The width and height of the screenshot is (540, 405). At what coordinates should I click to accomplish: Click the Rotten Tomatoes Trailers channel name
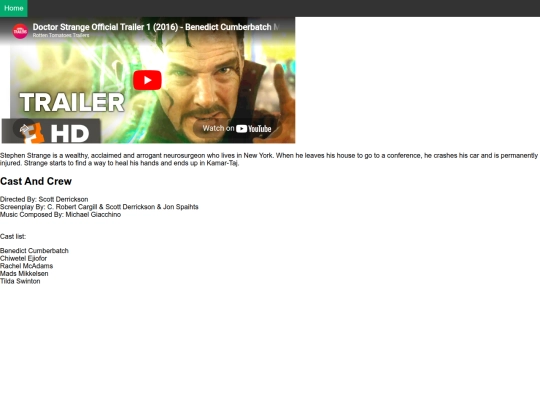(x=61, y=35)
